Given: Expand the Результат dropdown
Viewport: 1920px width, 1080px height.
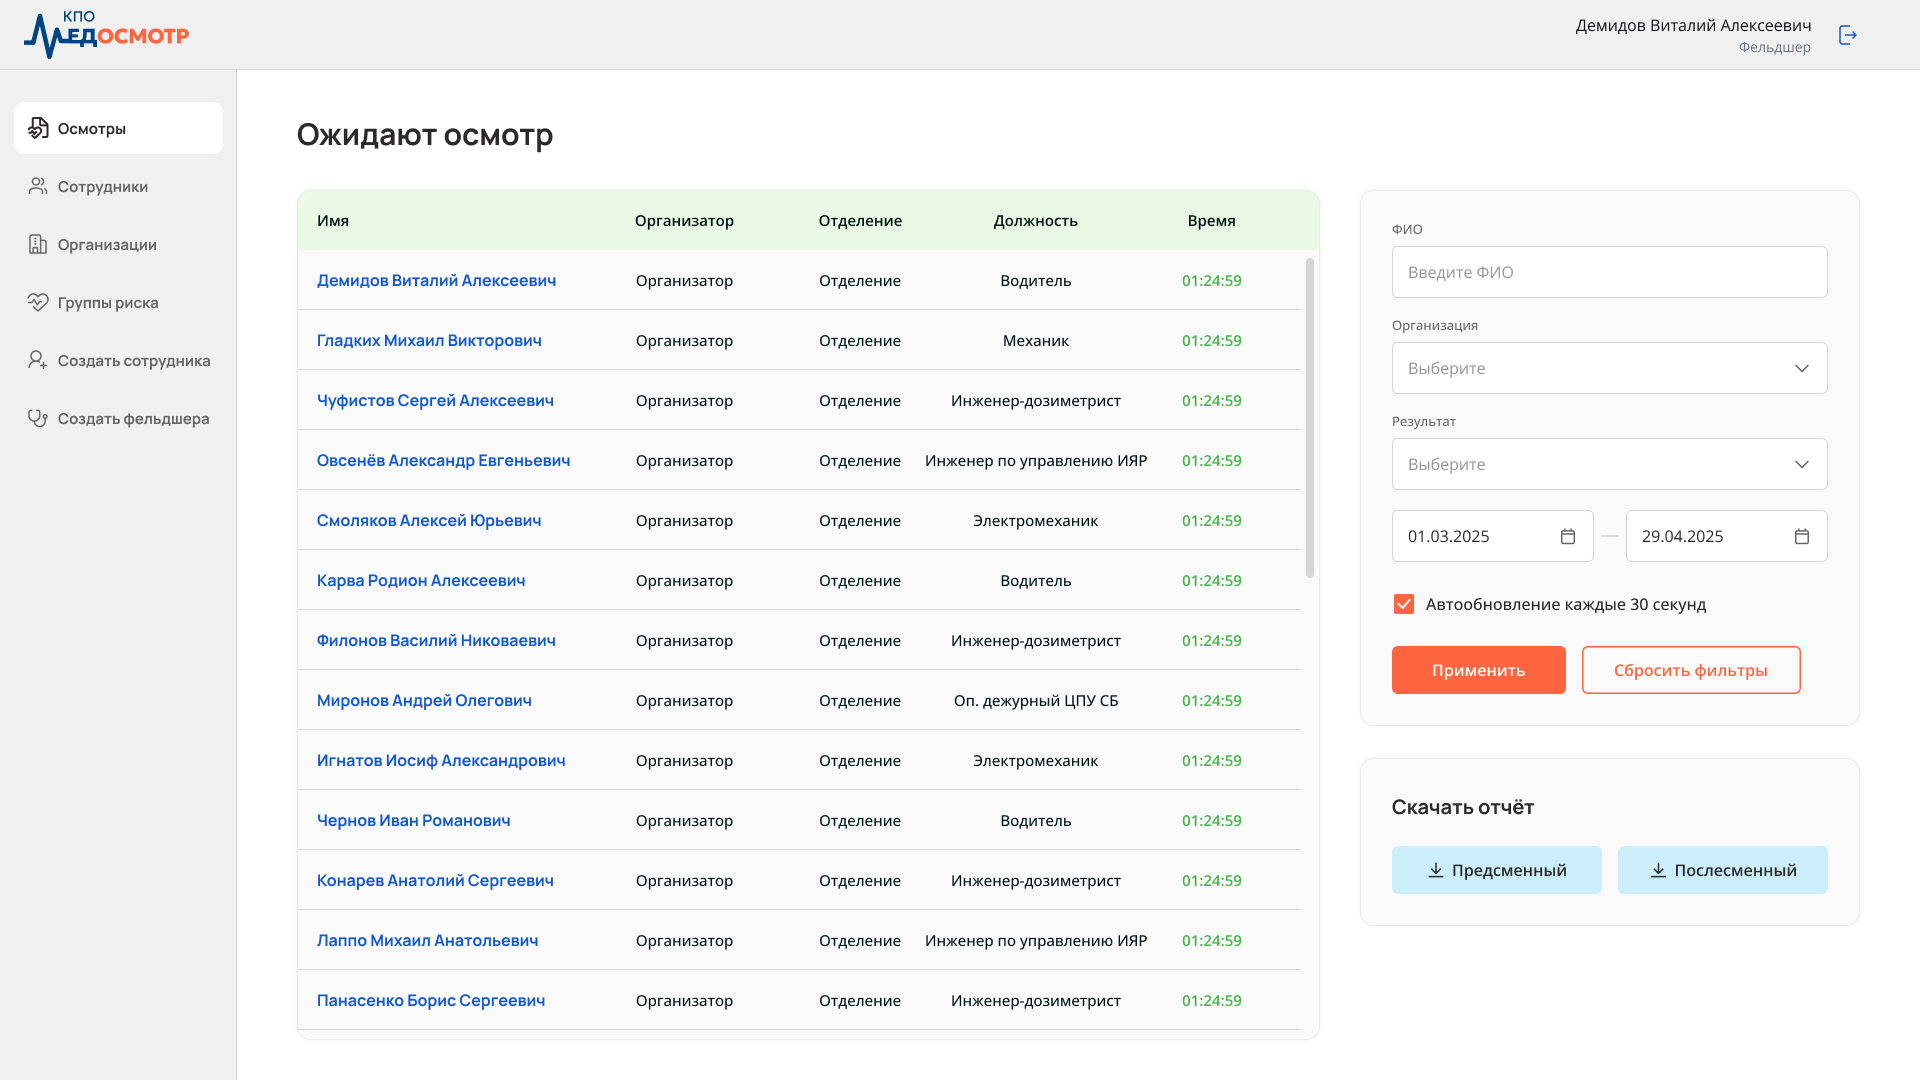Looking at the screenshot, I should coord(1610,464).
